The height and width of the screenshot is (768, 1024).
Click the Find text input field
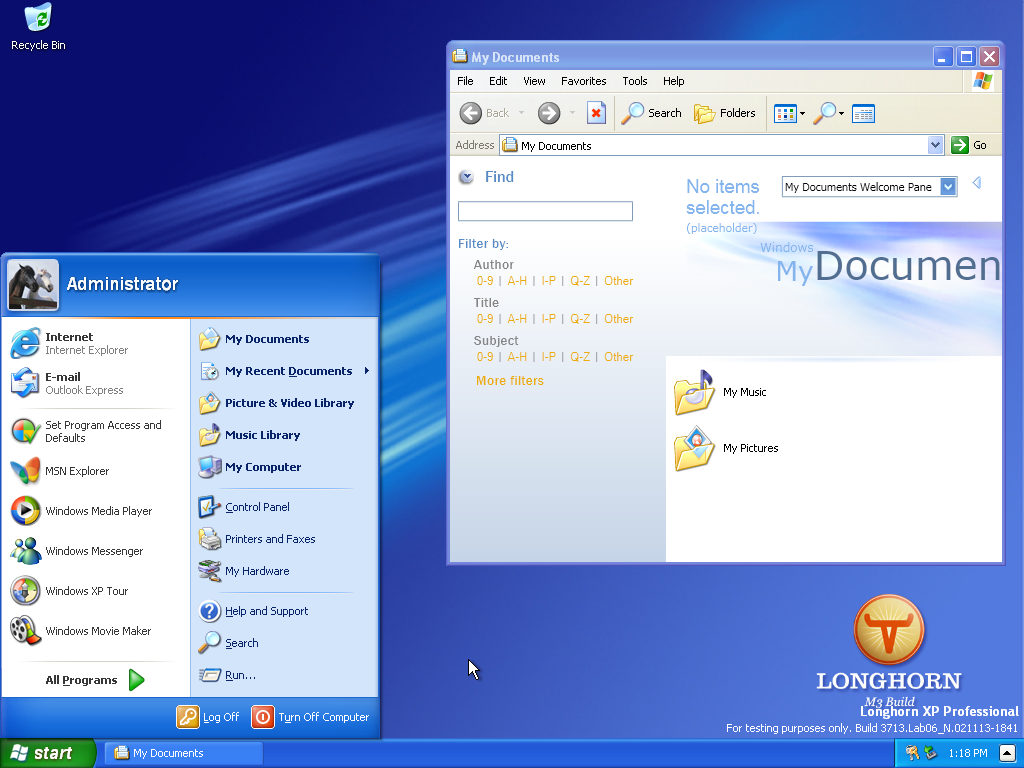tap(545, 211)
